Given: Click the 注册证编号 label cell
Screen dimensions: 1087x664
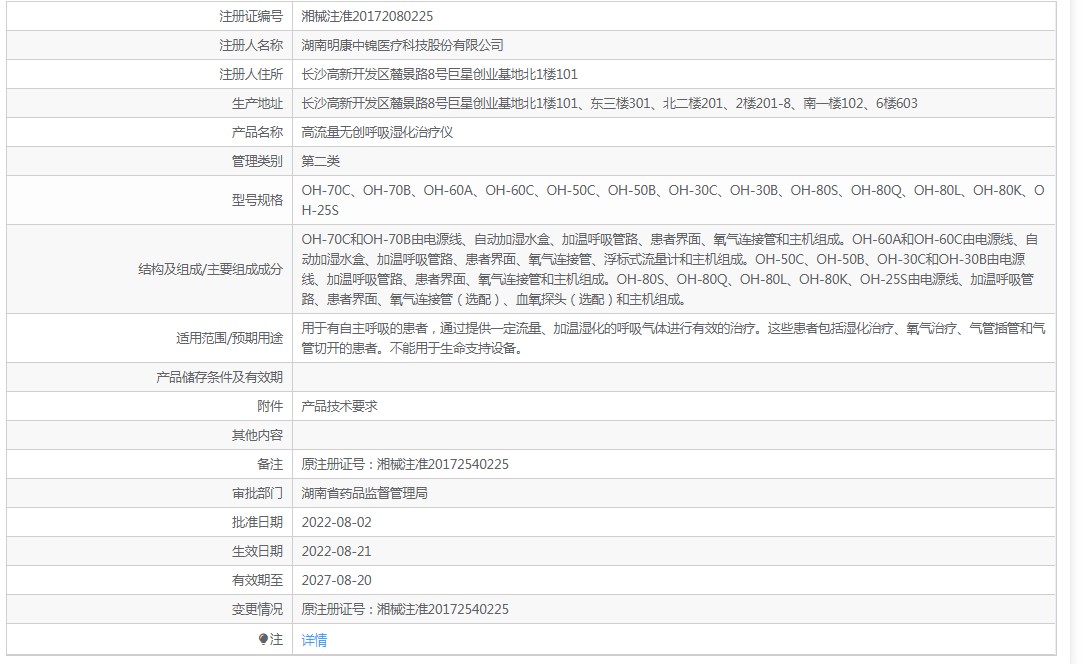Looking at the screenshot, I should 251,16.
